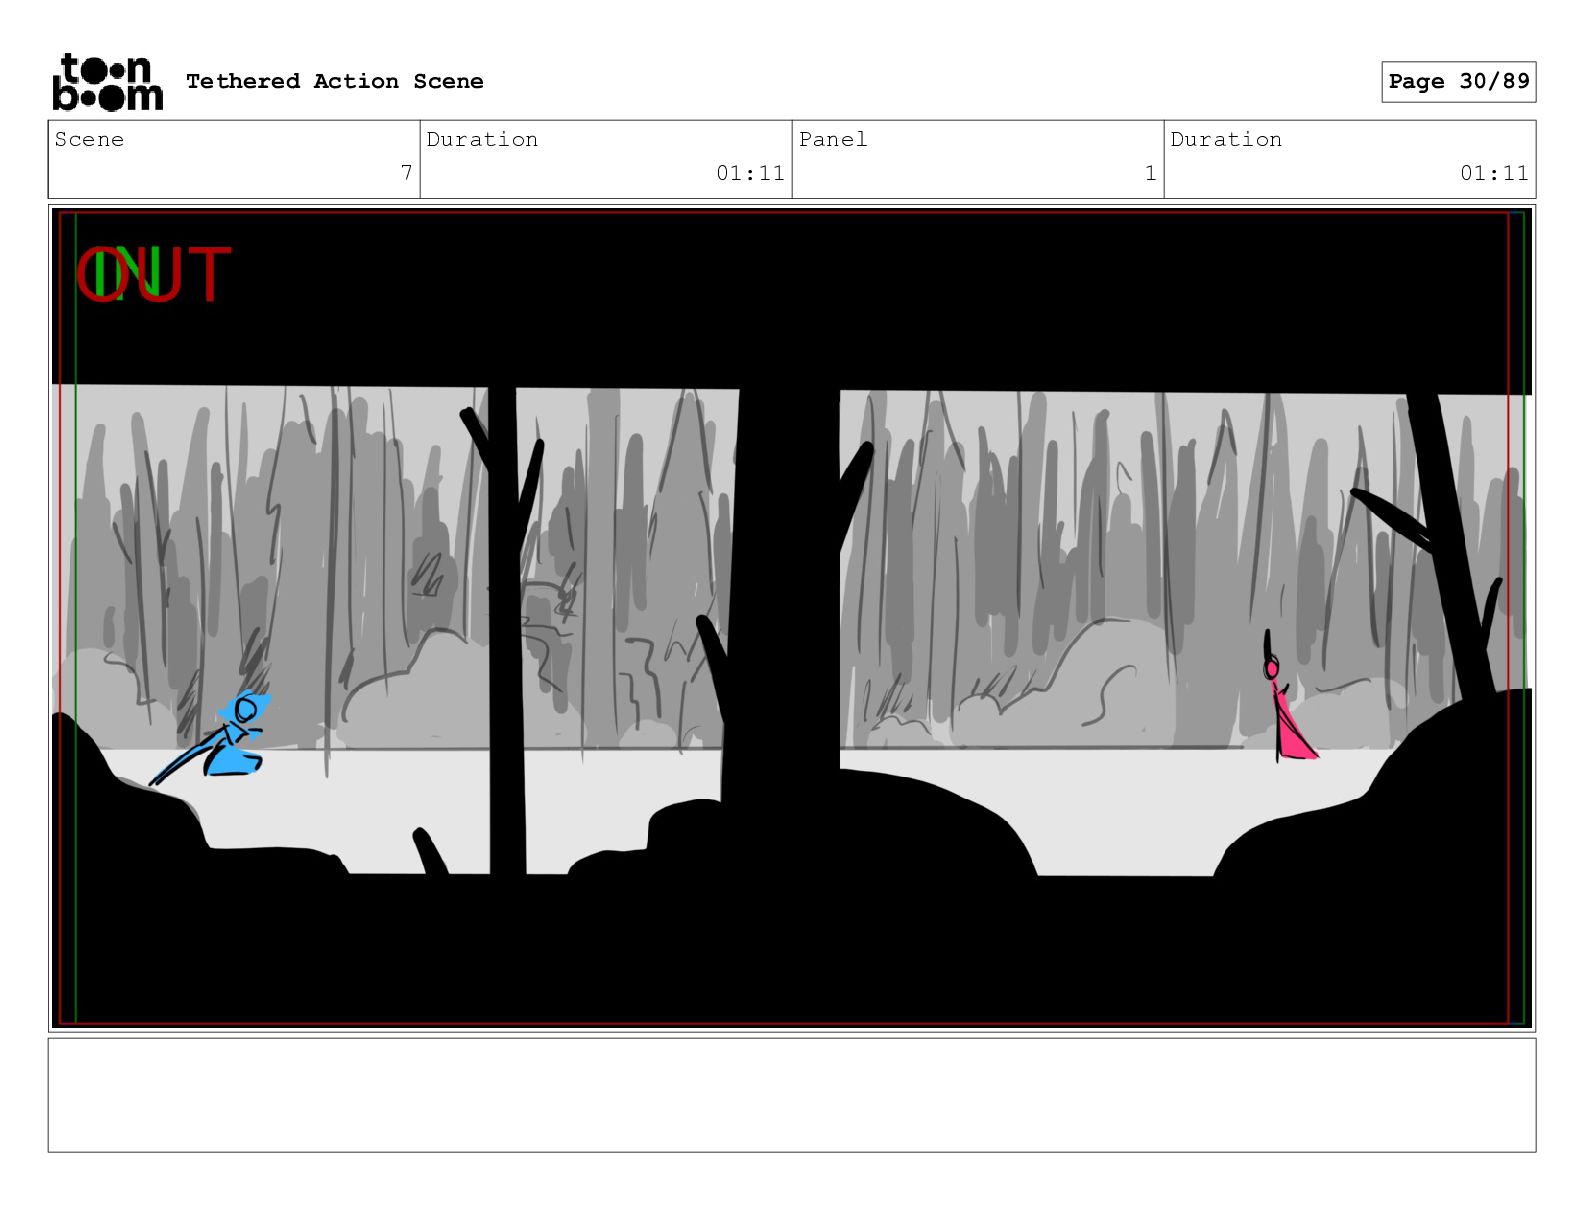Click the empty notes box below the panel

[x=792, y=1095]
